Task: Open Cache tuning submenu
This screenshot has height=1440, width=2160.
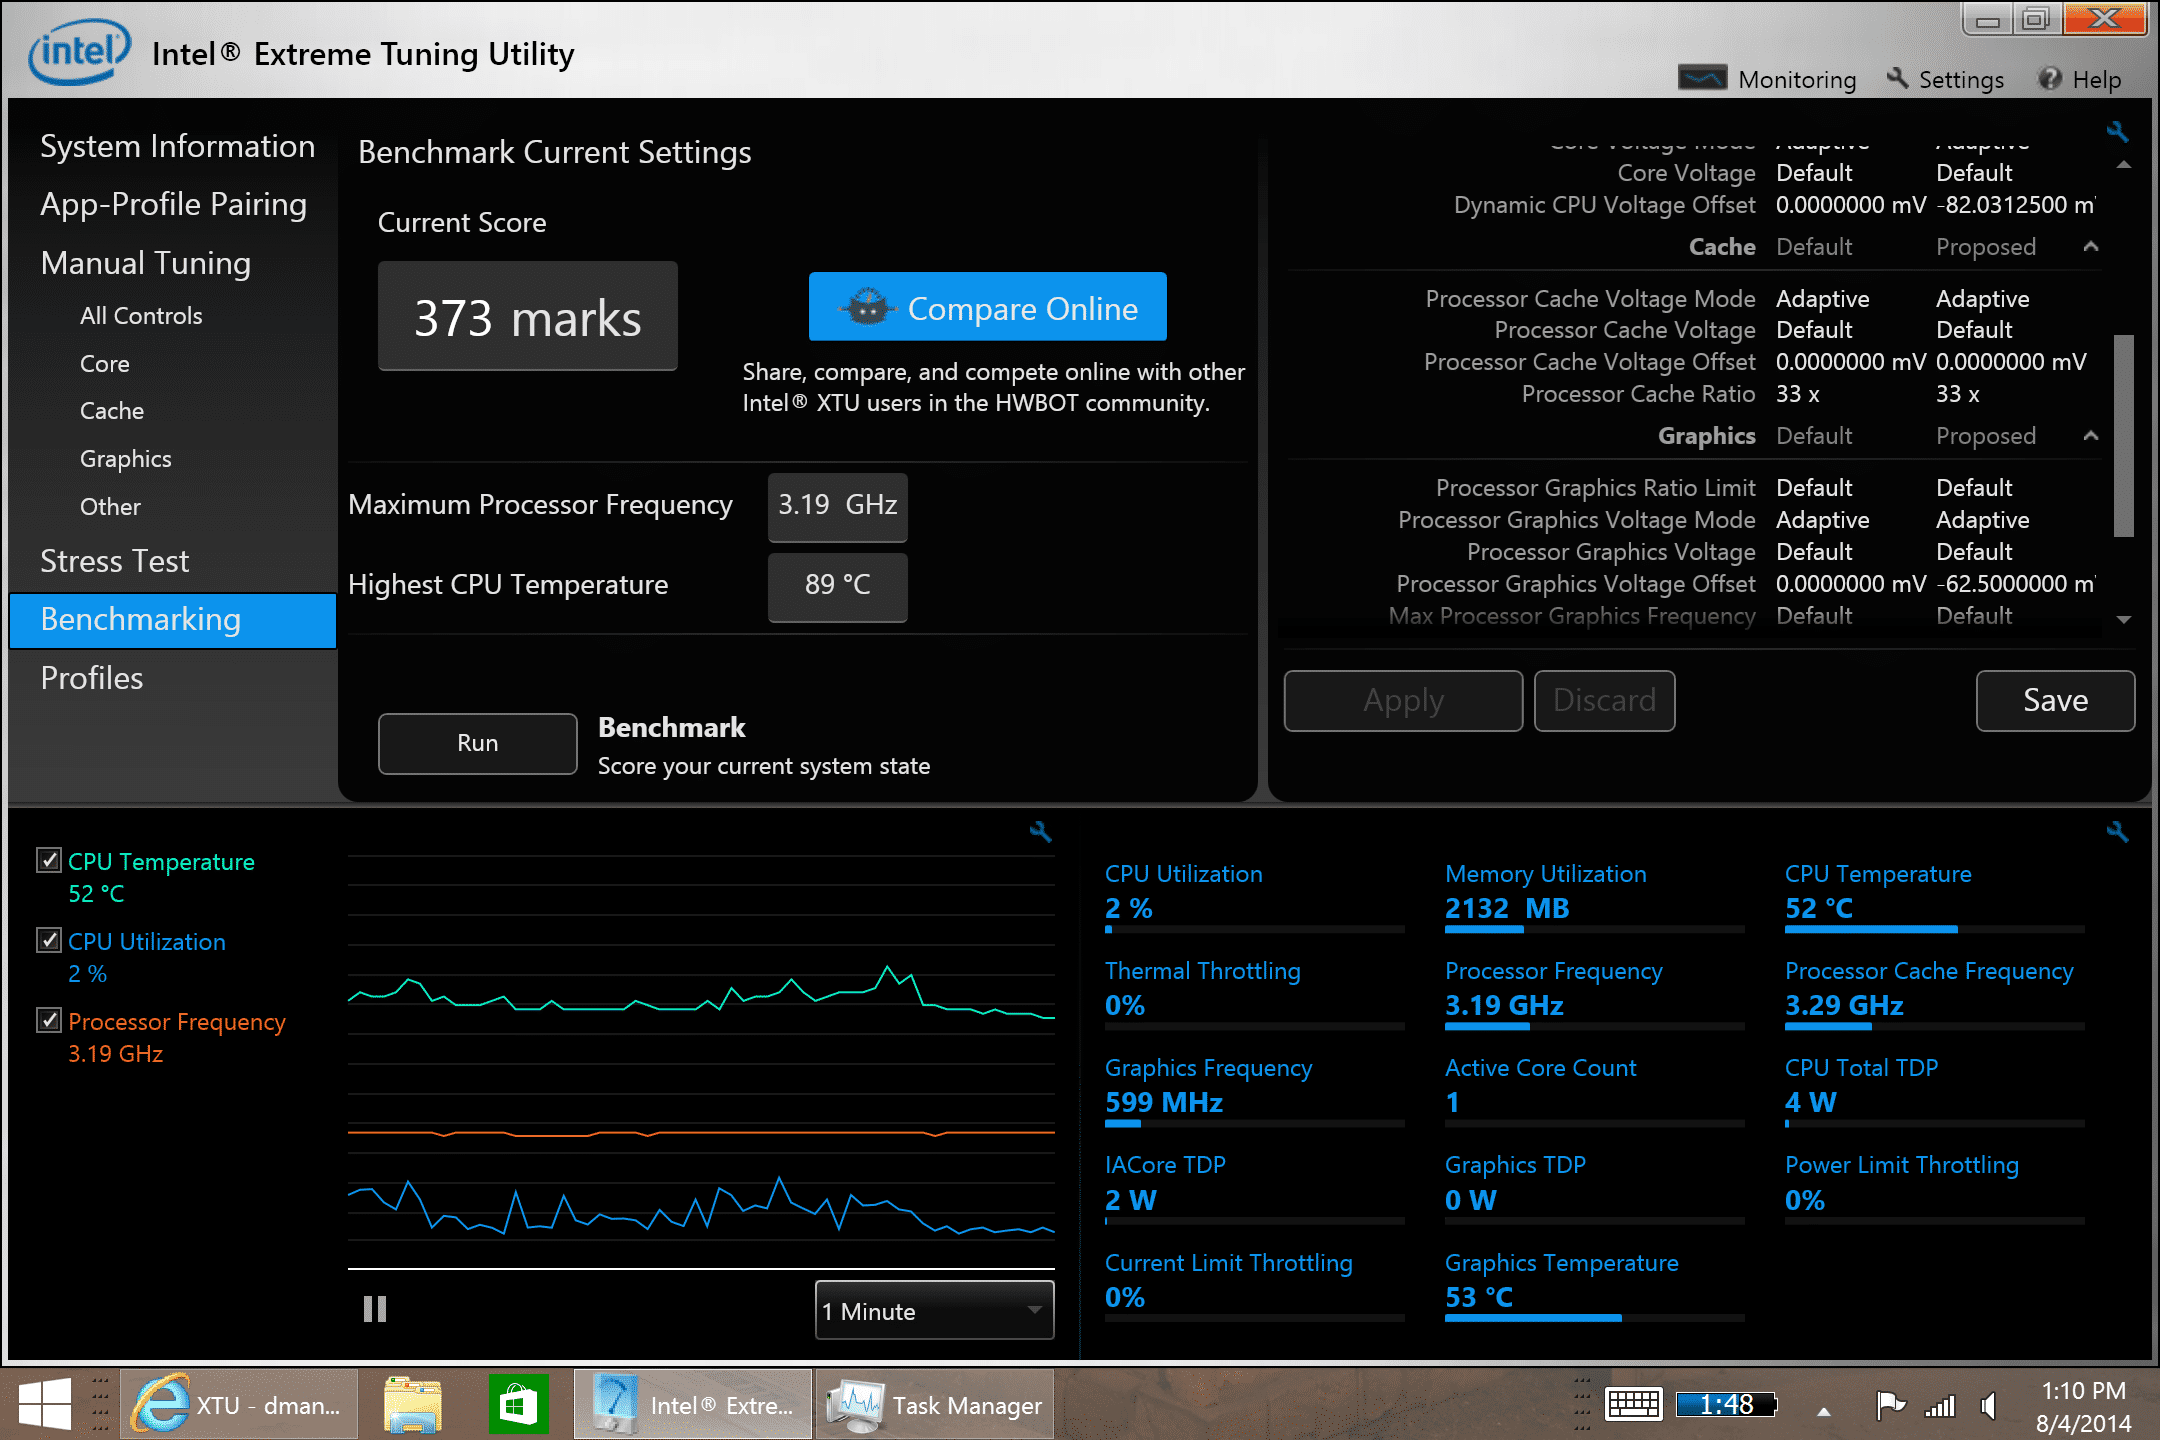Action: [x=112, y=411]
